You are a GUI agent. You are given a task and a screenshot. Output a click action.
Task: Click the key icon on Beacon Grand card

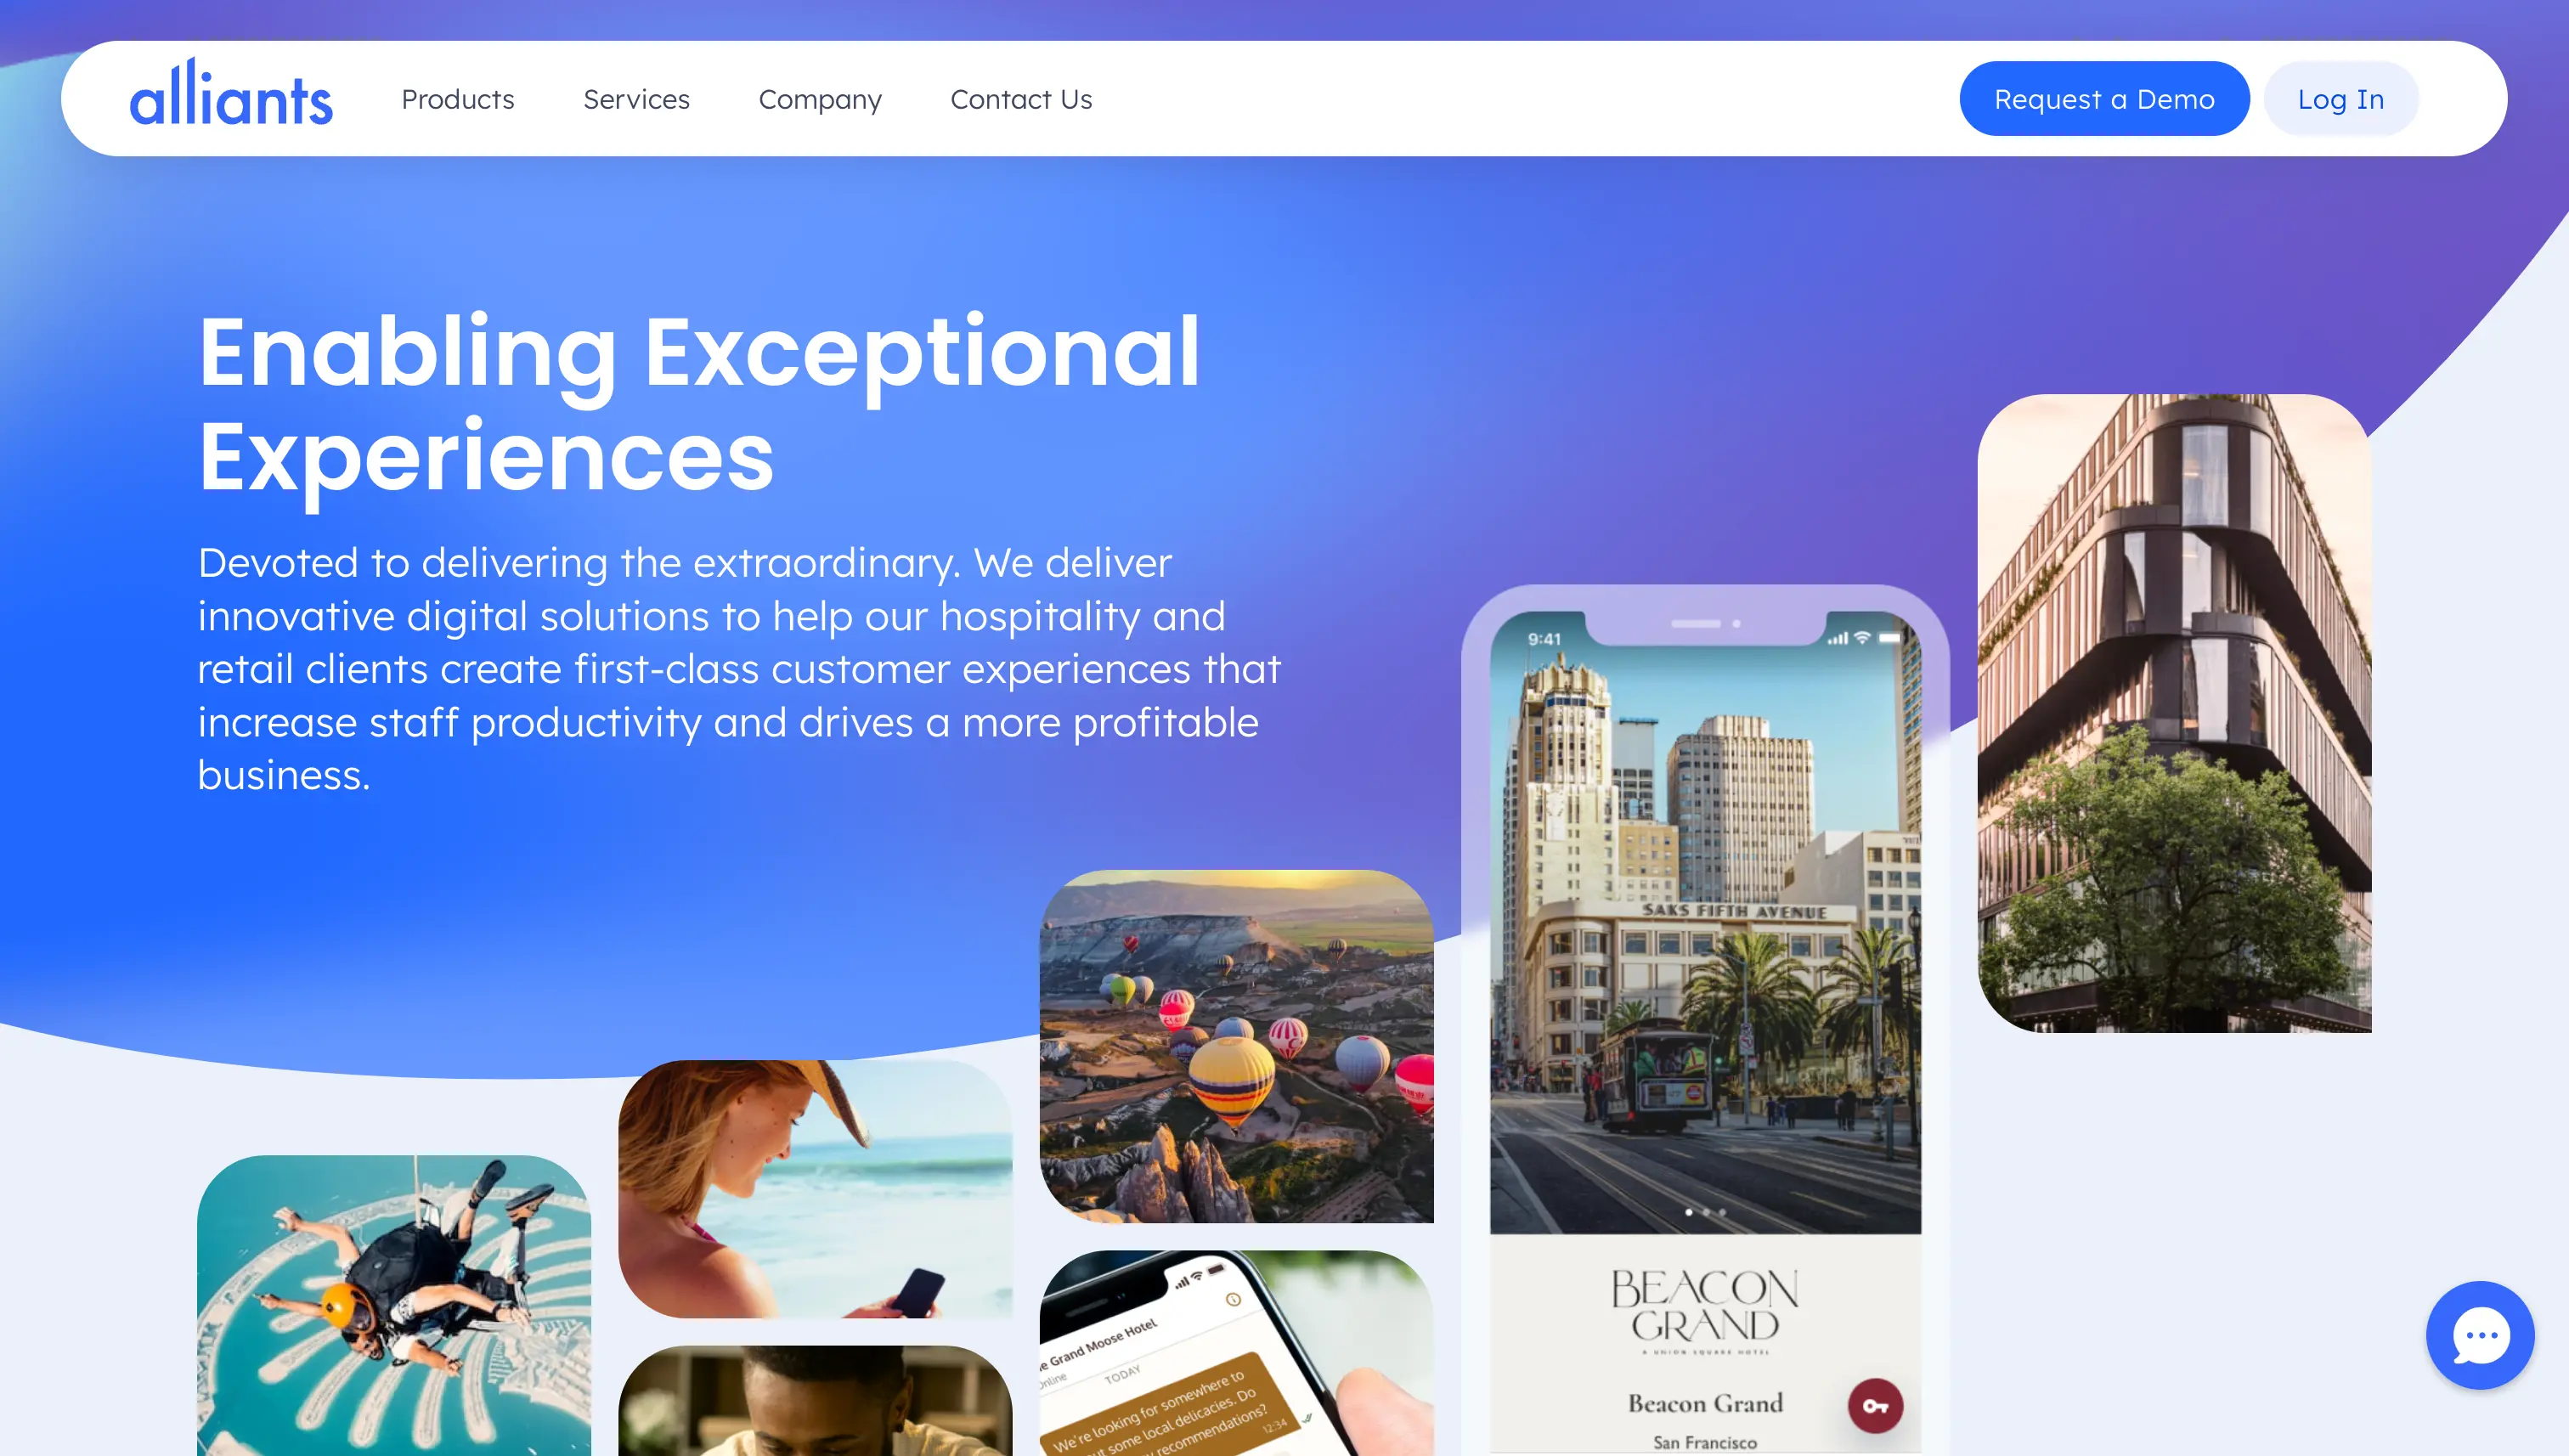click(x=1874, y=1403)
